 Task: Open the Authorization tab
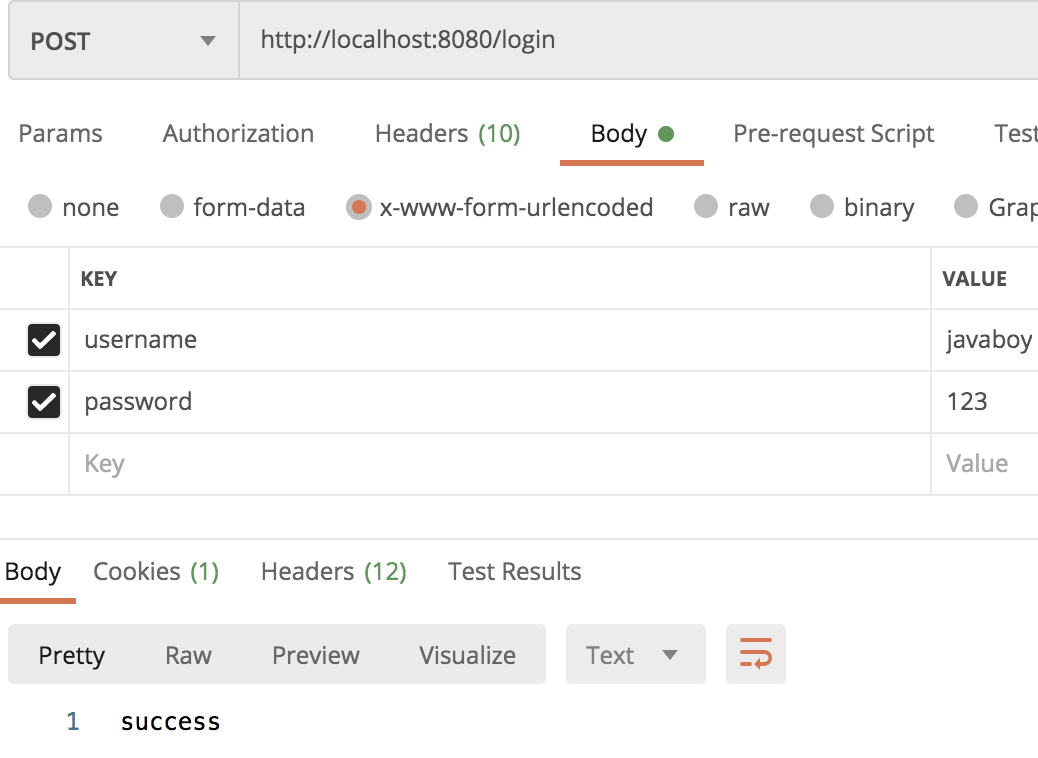(x=238, y=134)
